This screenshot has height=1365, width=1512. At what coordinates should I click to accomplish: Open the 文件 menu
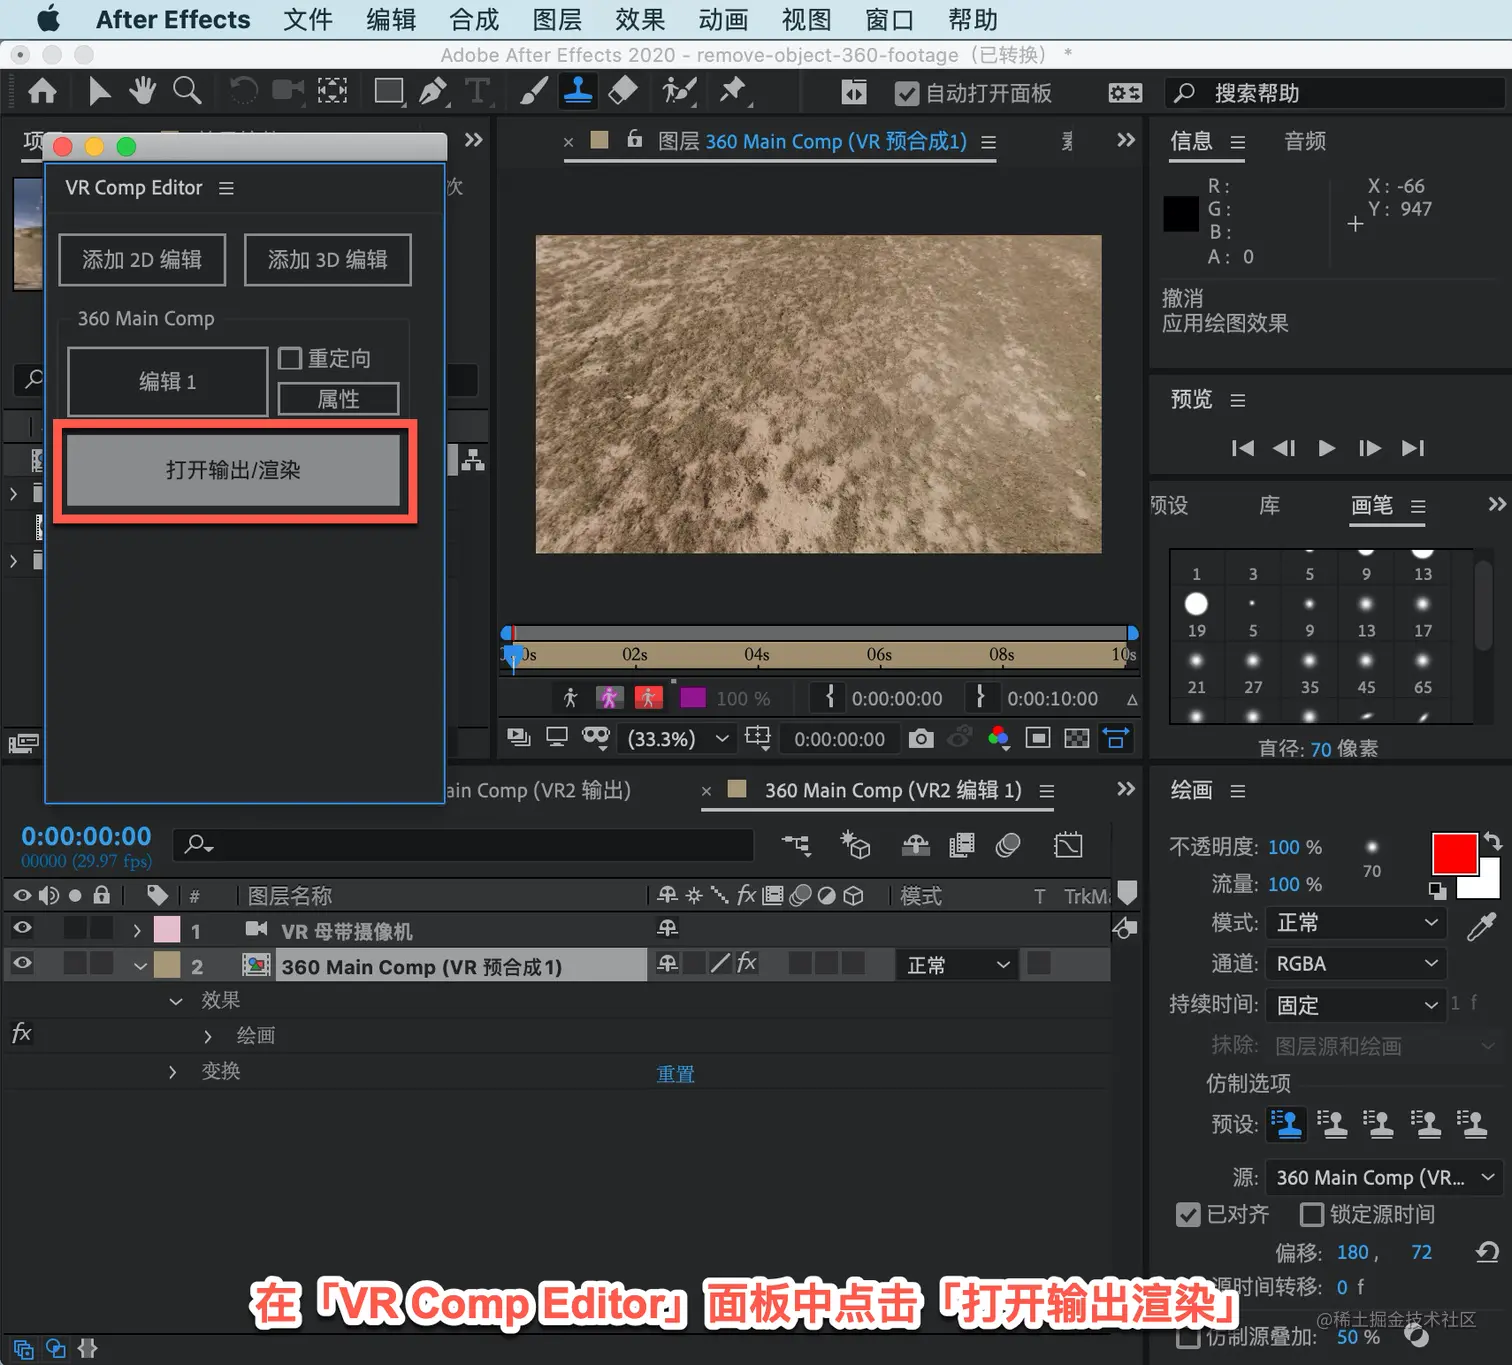coord(308,20)
